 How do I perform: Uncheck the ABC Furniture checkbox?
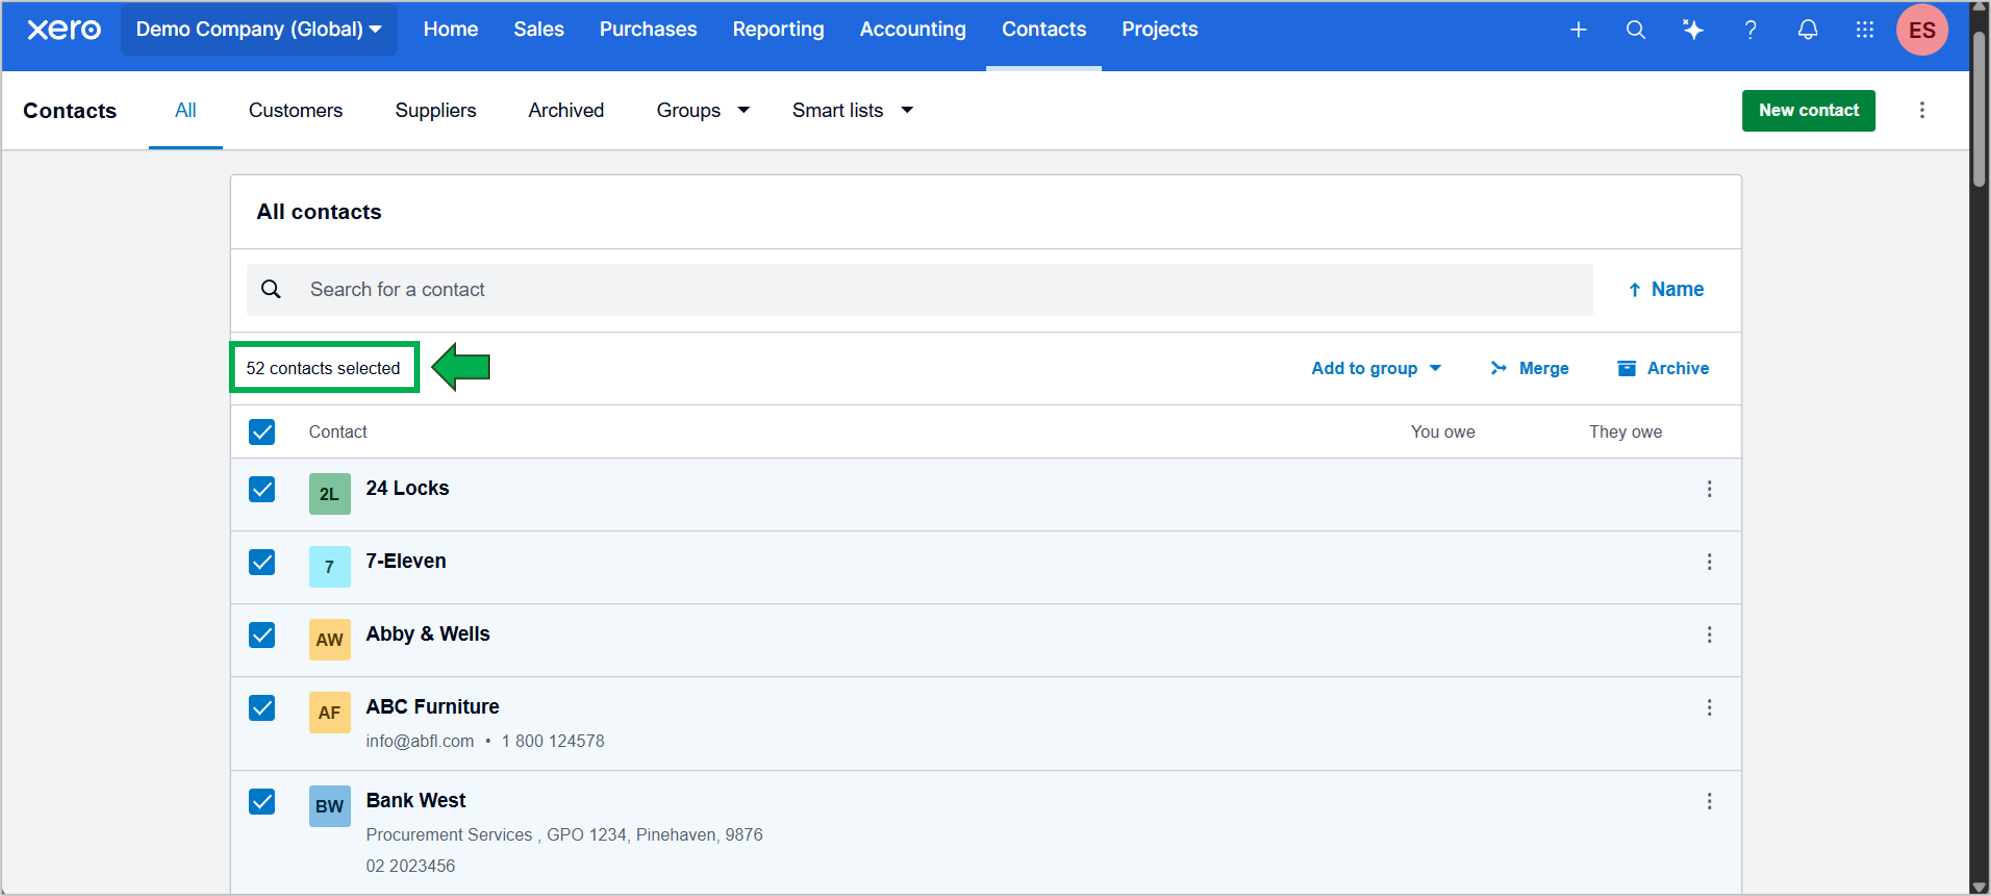(262, 708)
